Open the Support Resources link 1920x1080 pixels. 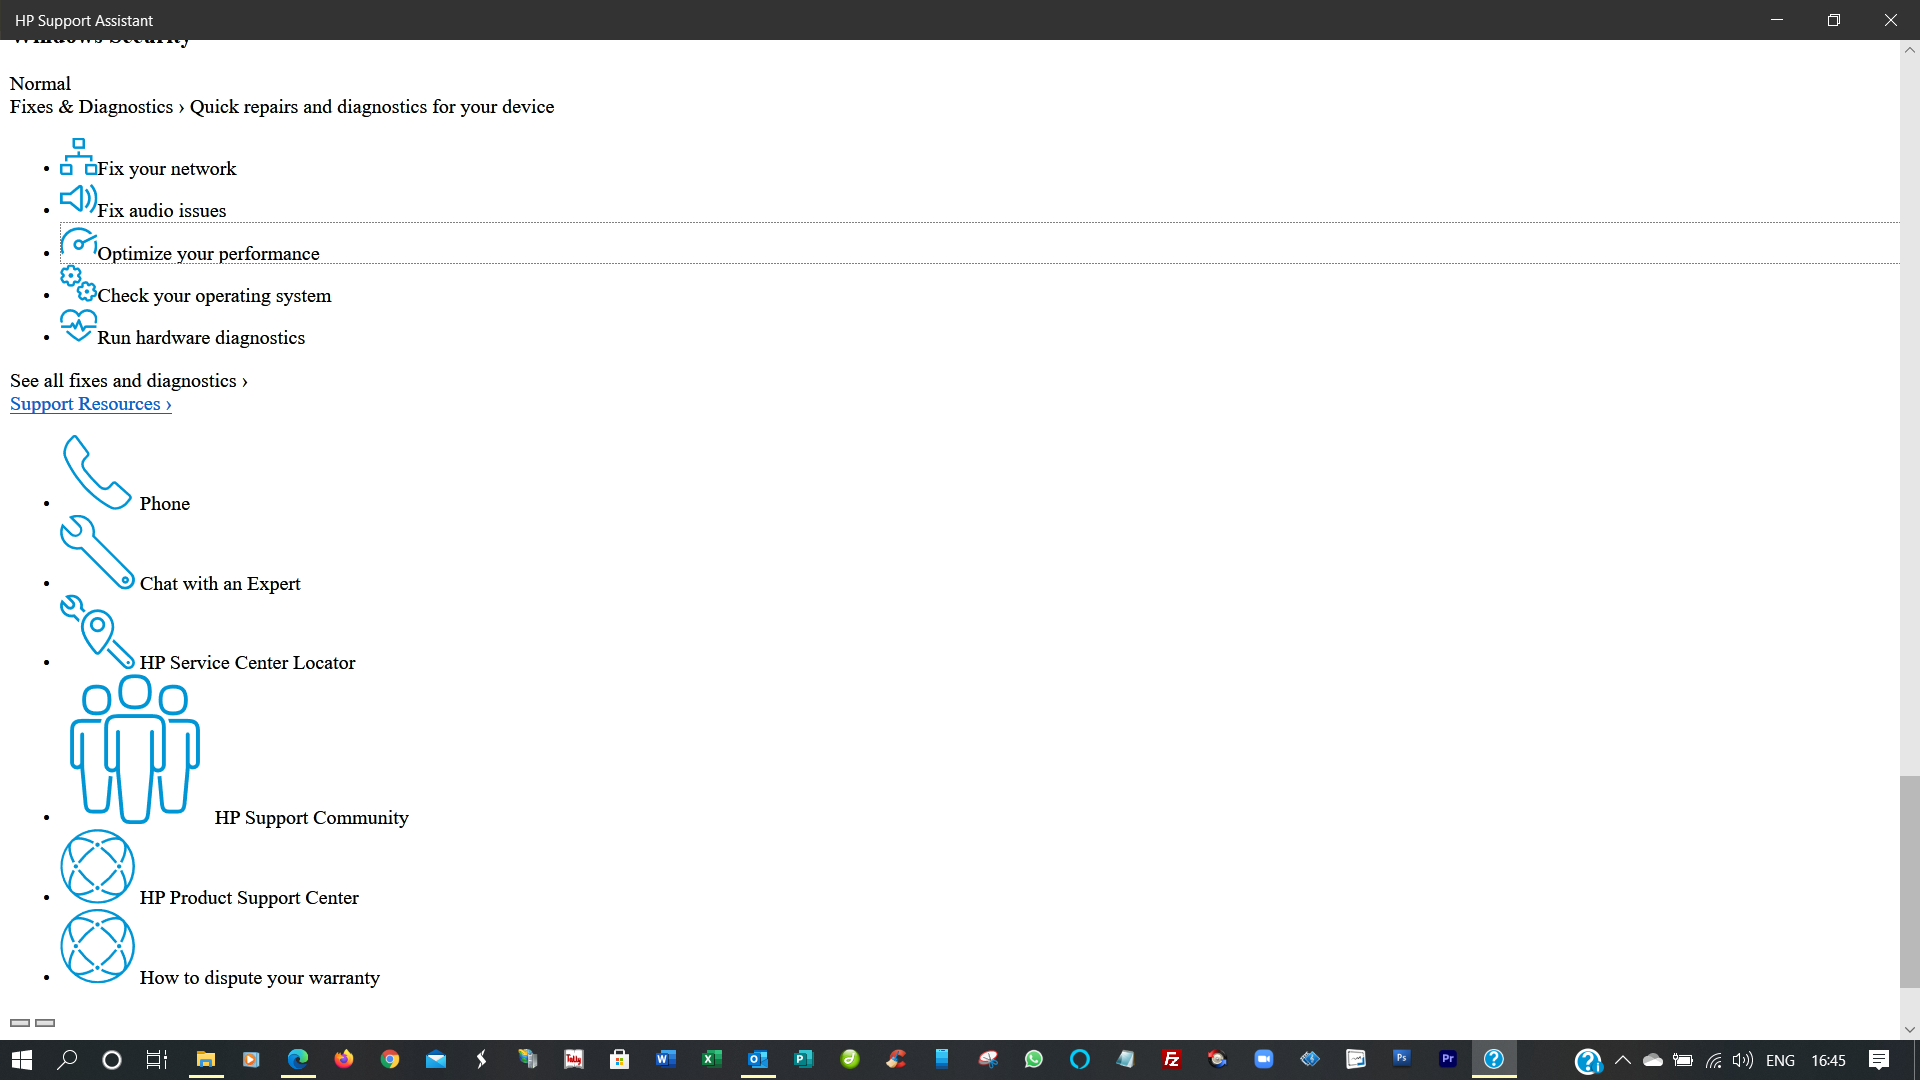91,404
